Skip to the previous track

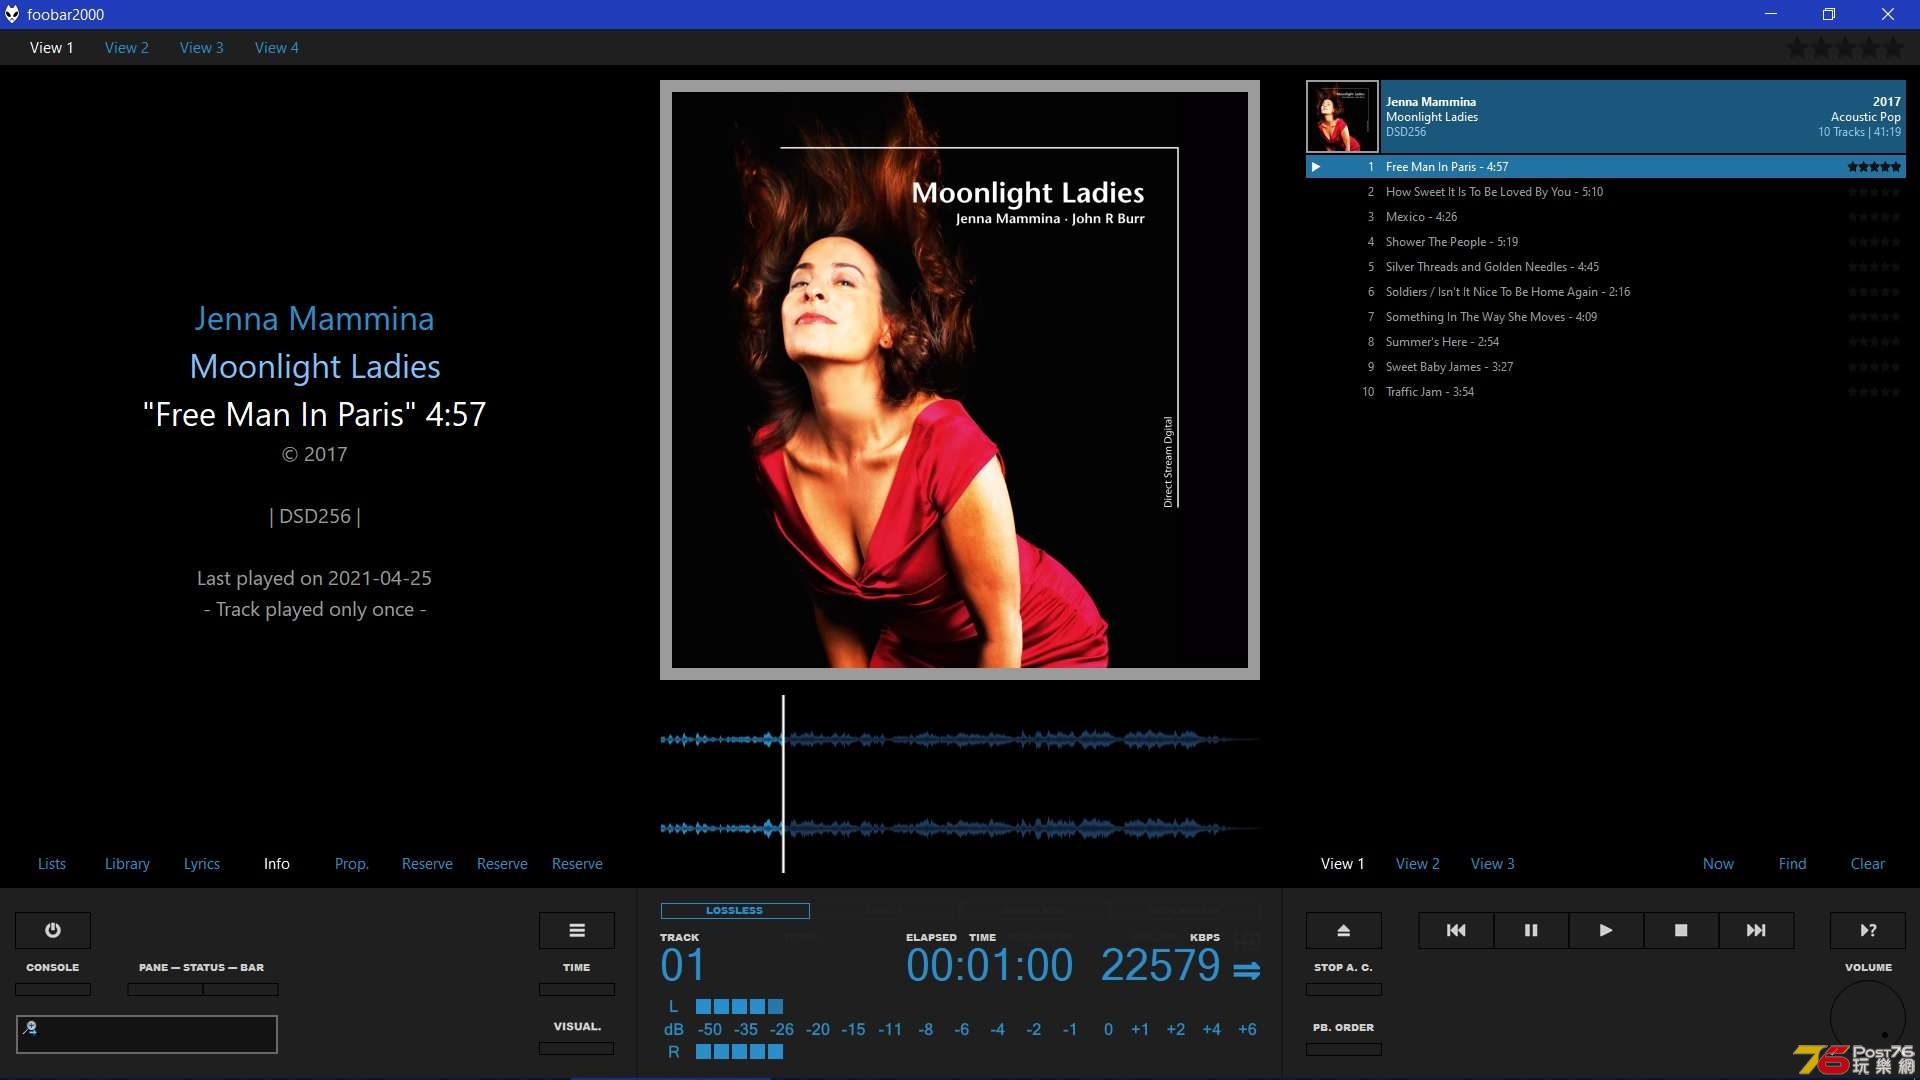[x=1456, y=930]
